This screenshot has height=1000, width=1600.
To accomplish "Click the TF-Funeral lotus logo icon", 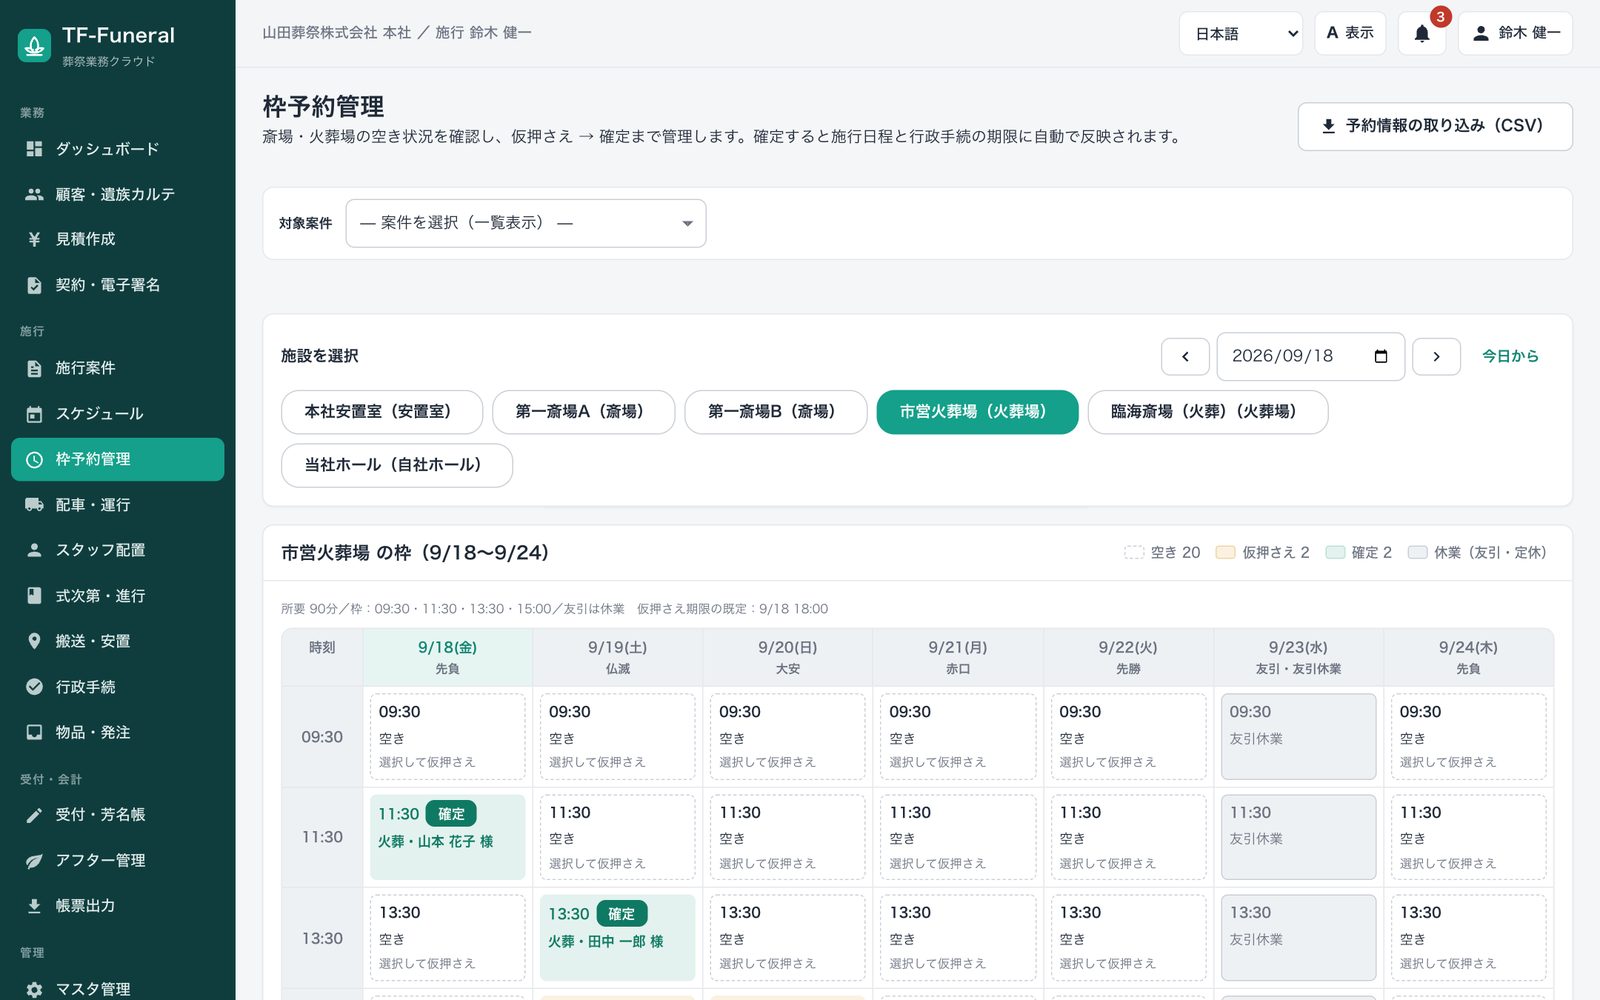I will click(35, 45).
